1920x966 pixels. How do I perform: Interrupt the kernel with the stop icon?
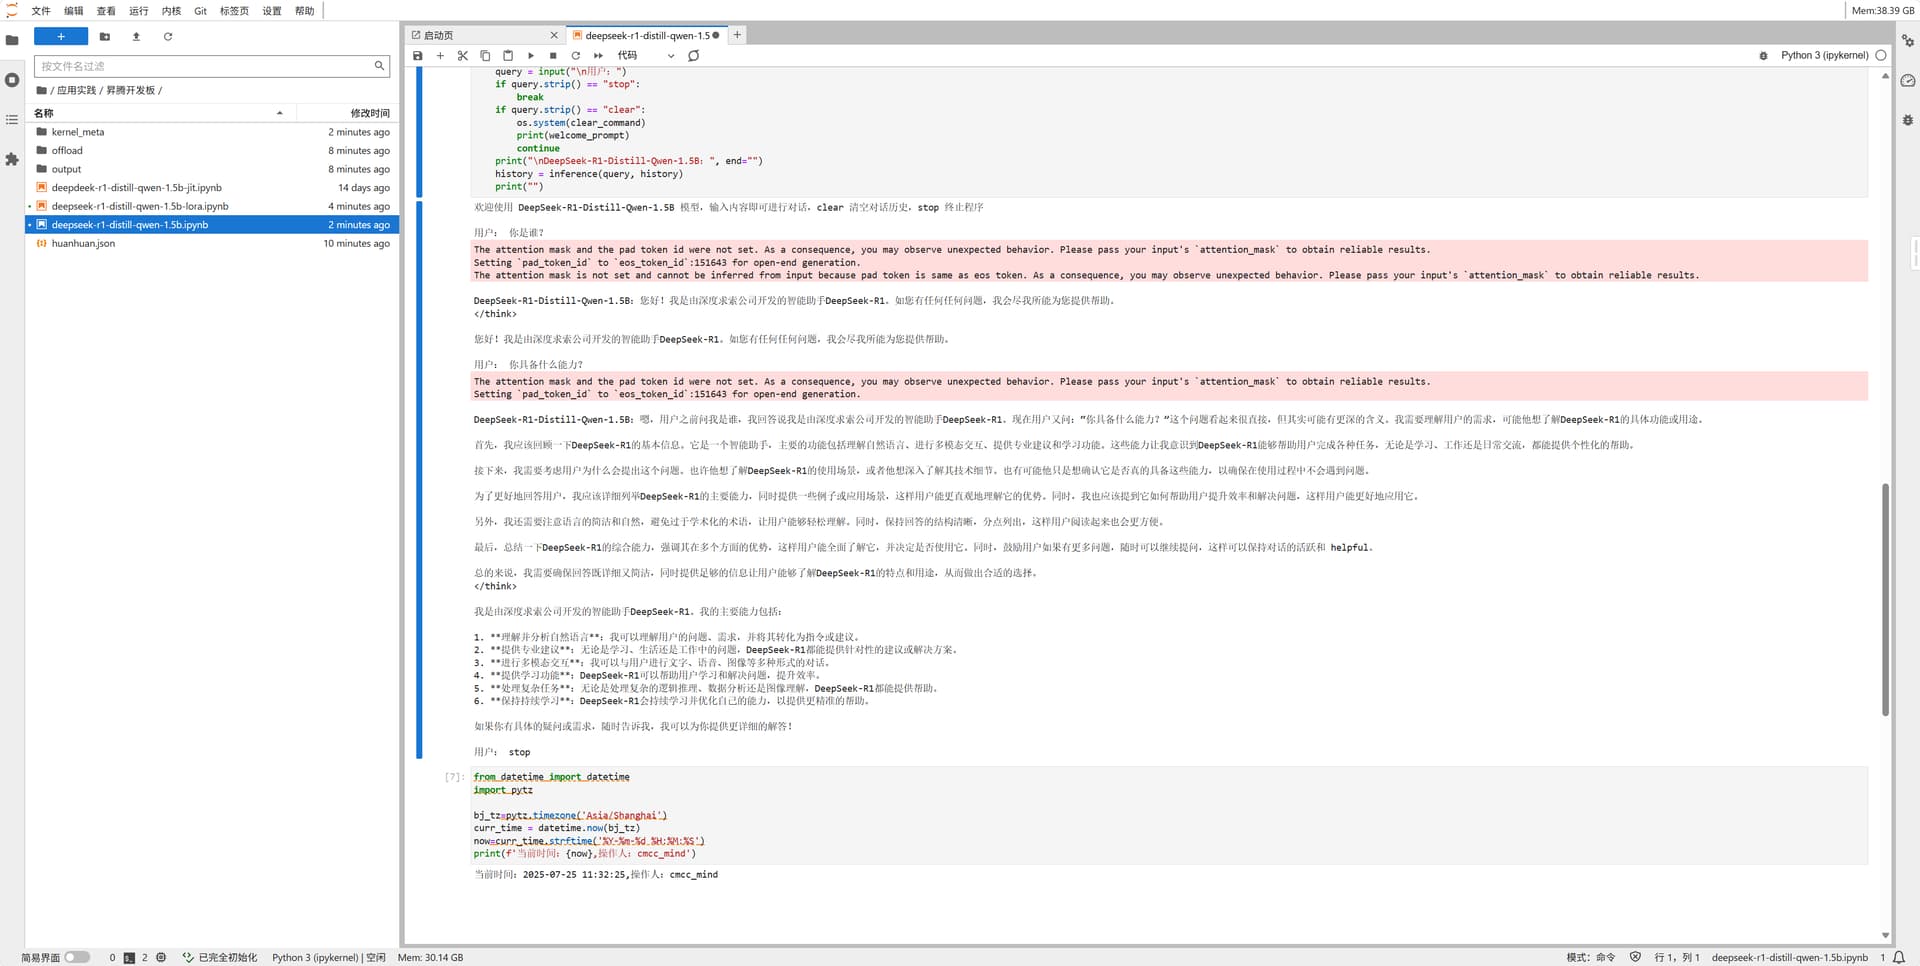553,56
